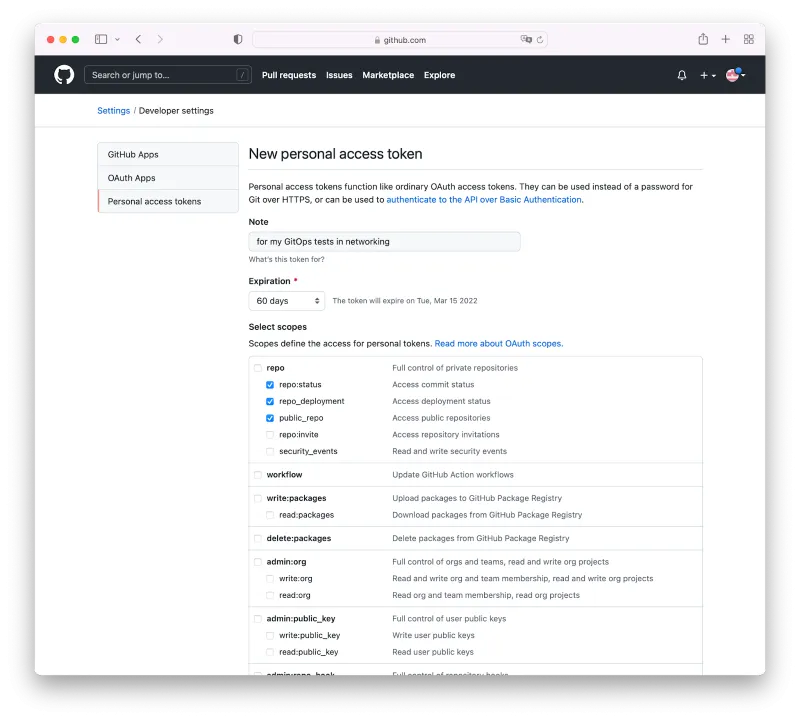Uncheck the repo:status scope
Image resolution: width=800 pixels, height=721 pixels.
[x=270, y=385]
